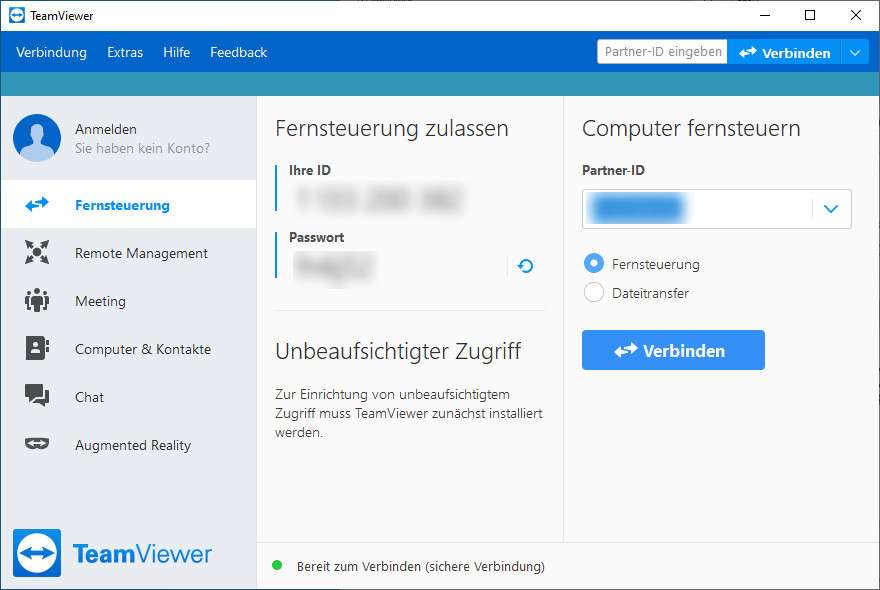Open Augmented Reality headset icon
The image size is (880, 590).
tap(37, 445)
